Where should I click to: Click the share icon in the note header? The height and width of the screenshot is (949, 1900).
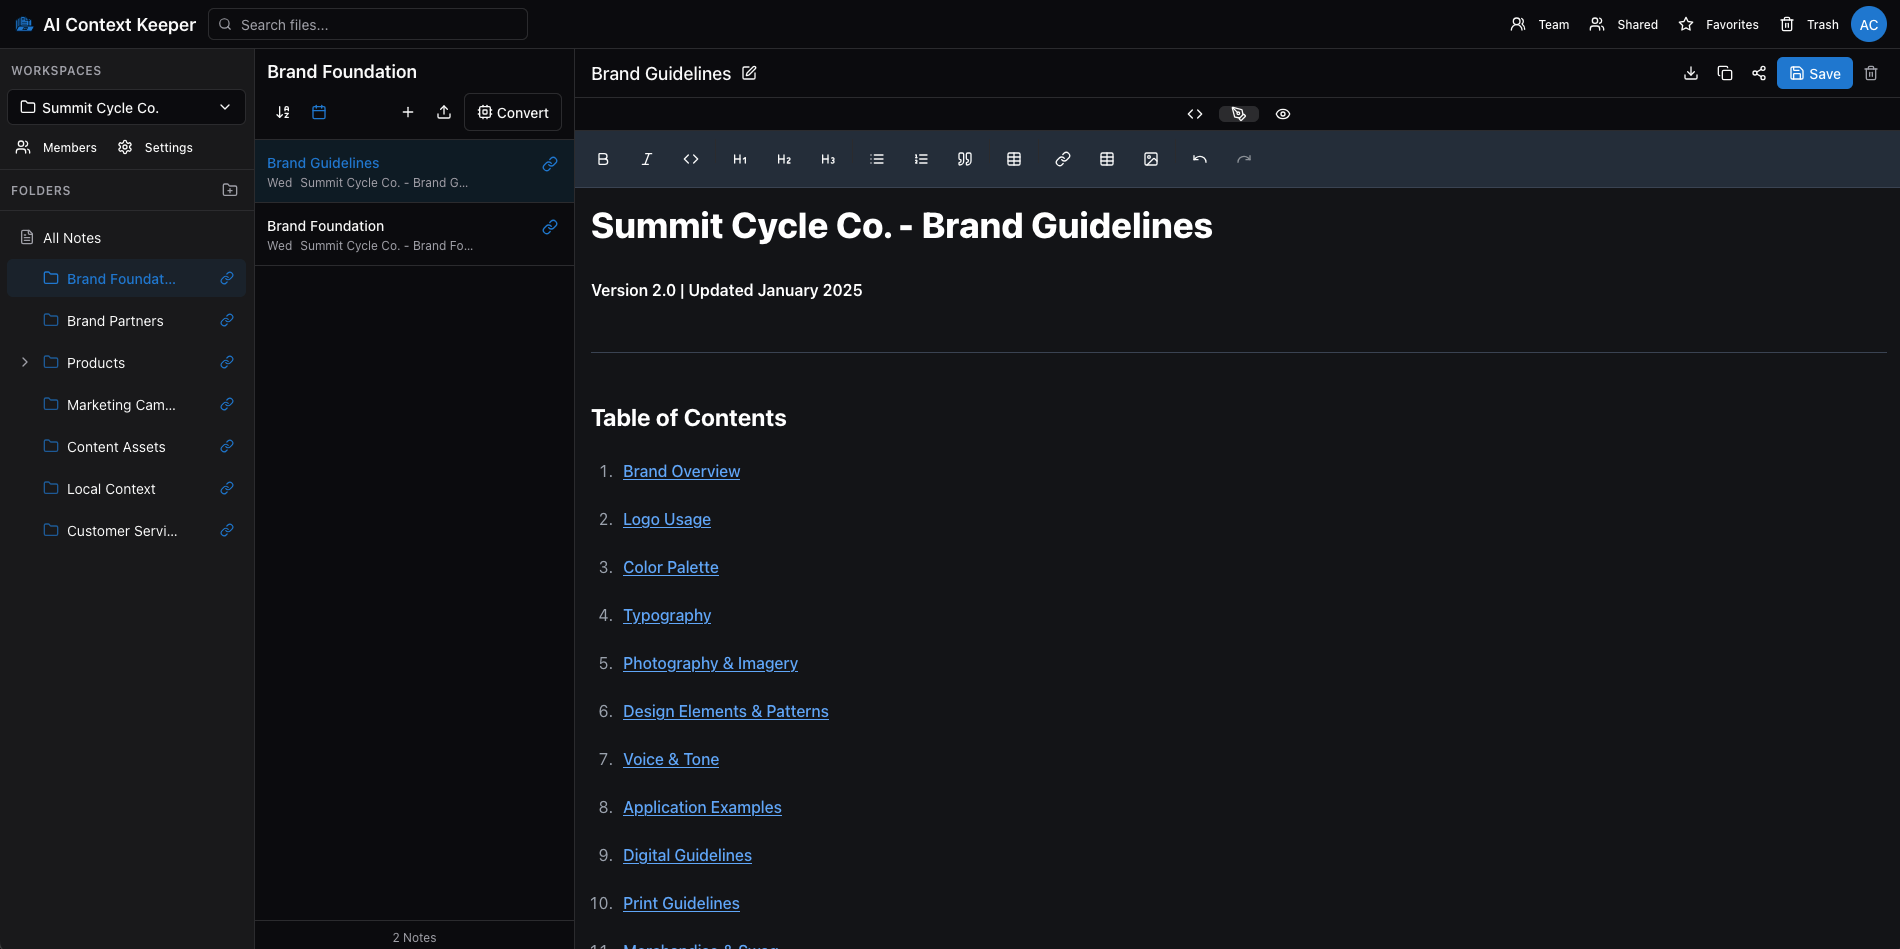tap(1759, 73)
